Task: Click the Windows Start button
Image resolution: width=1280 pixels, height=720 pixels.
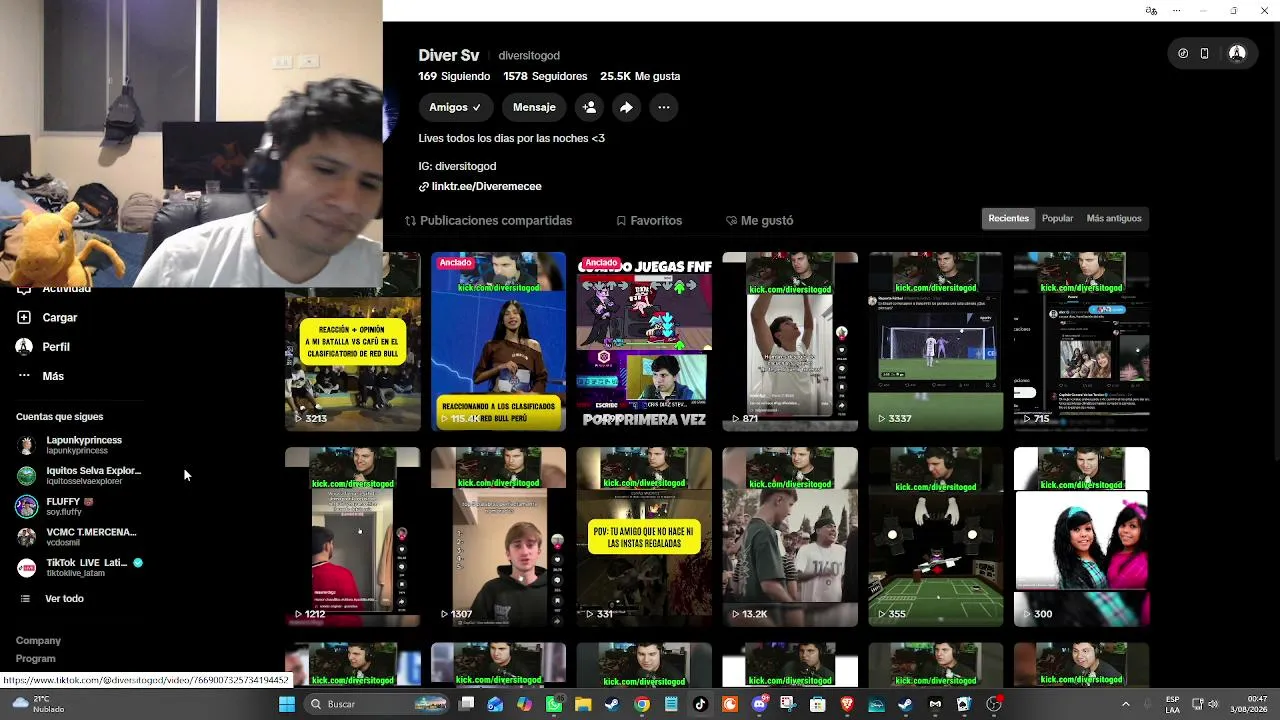Action: coord(287,704)
